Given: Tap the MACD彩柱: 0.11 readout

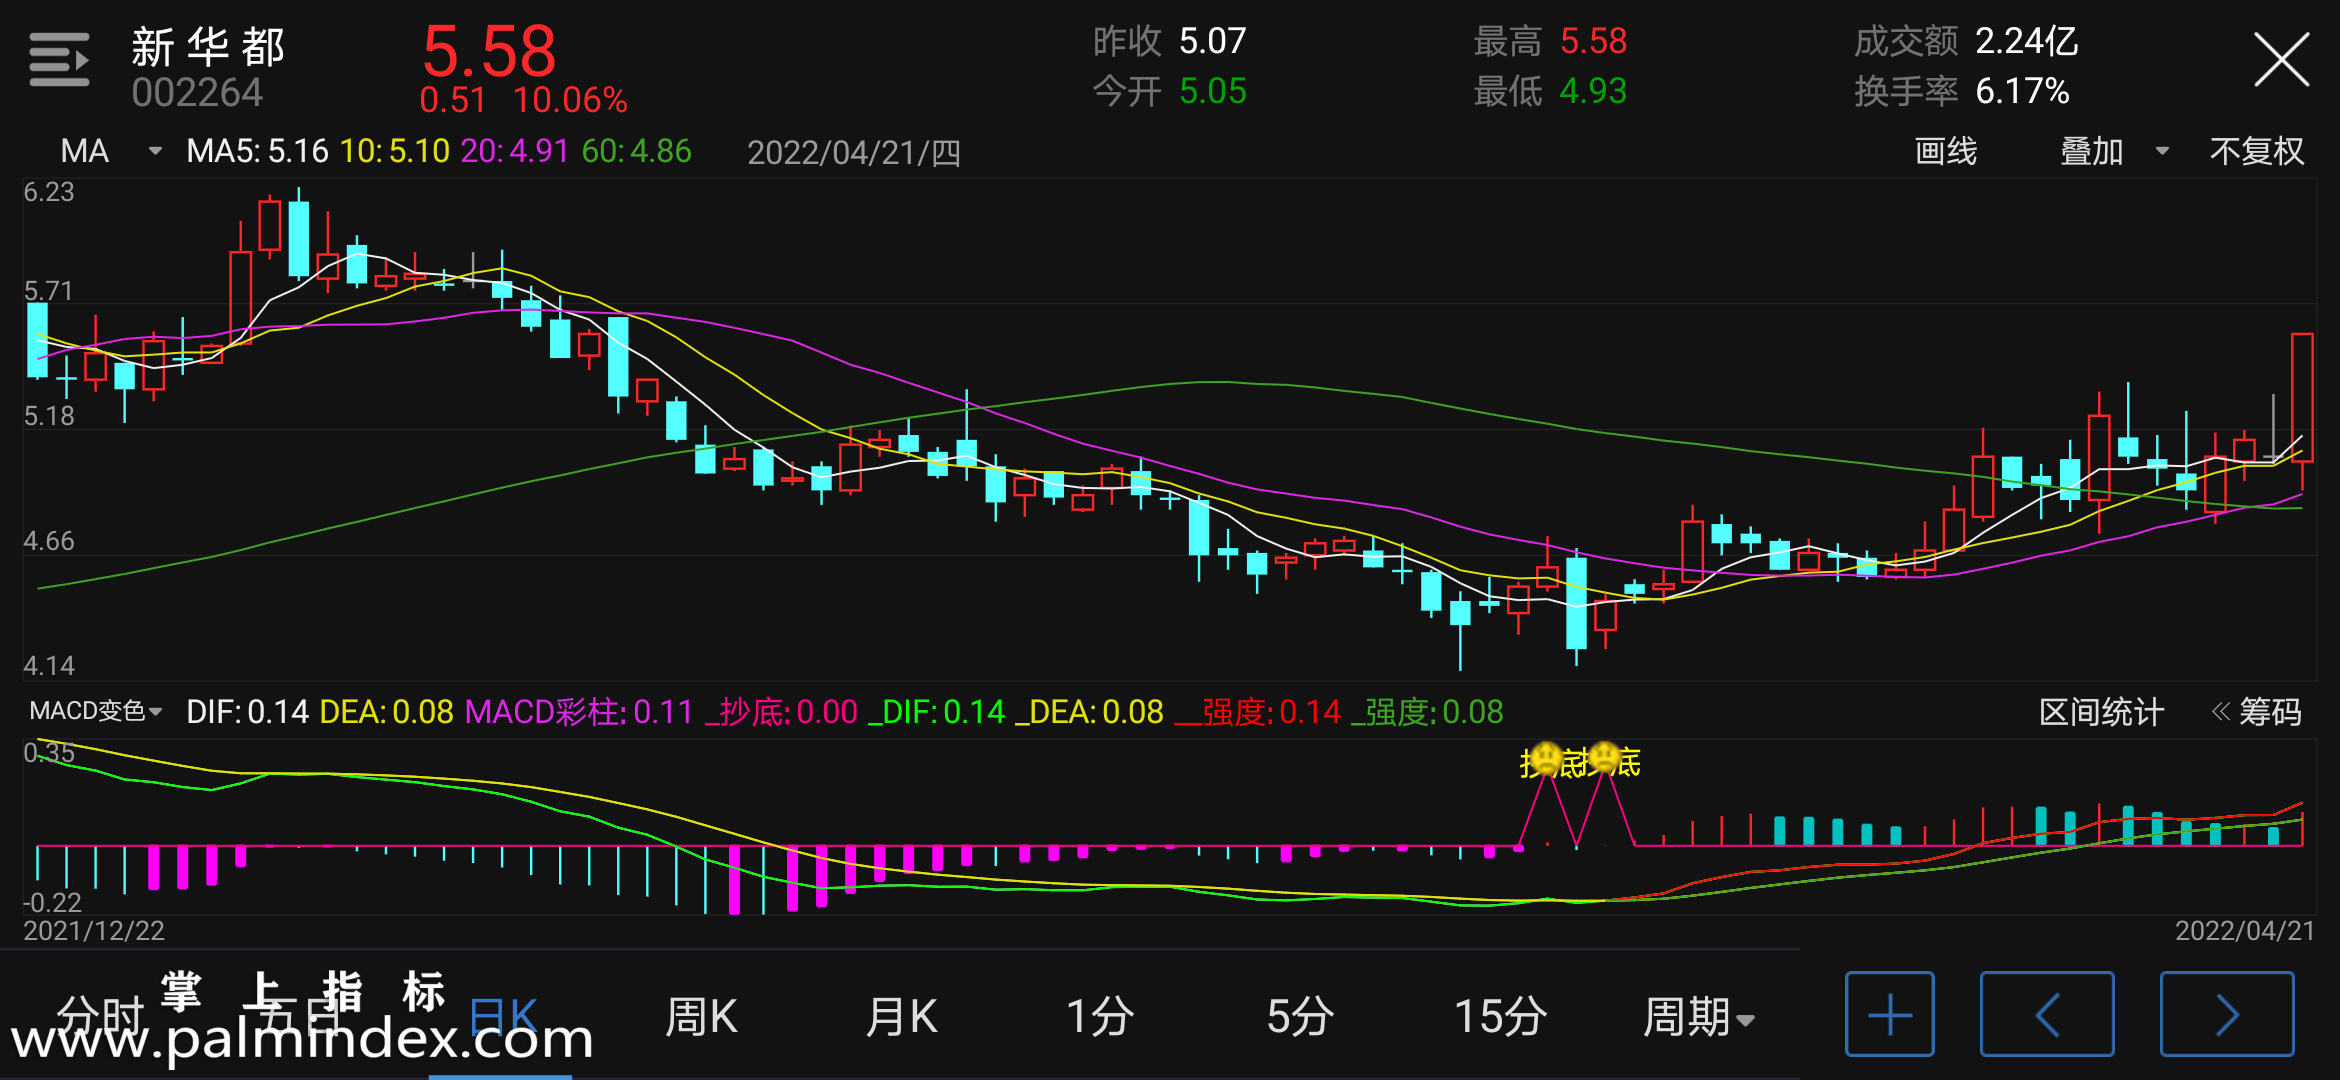Looking at the screenshot, I should click(x=579, y=712).
